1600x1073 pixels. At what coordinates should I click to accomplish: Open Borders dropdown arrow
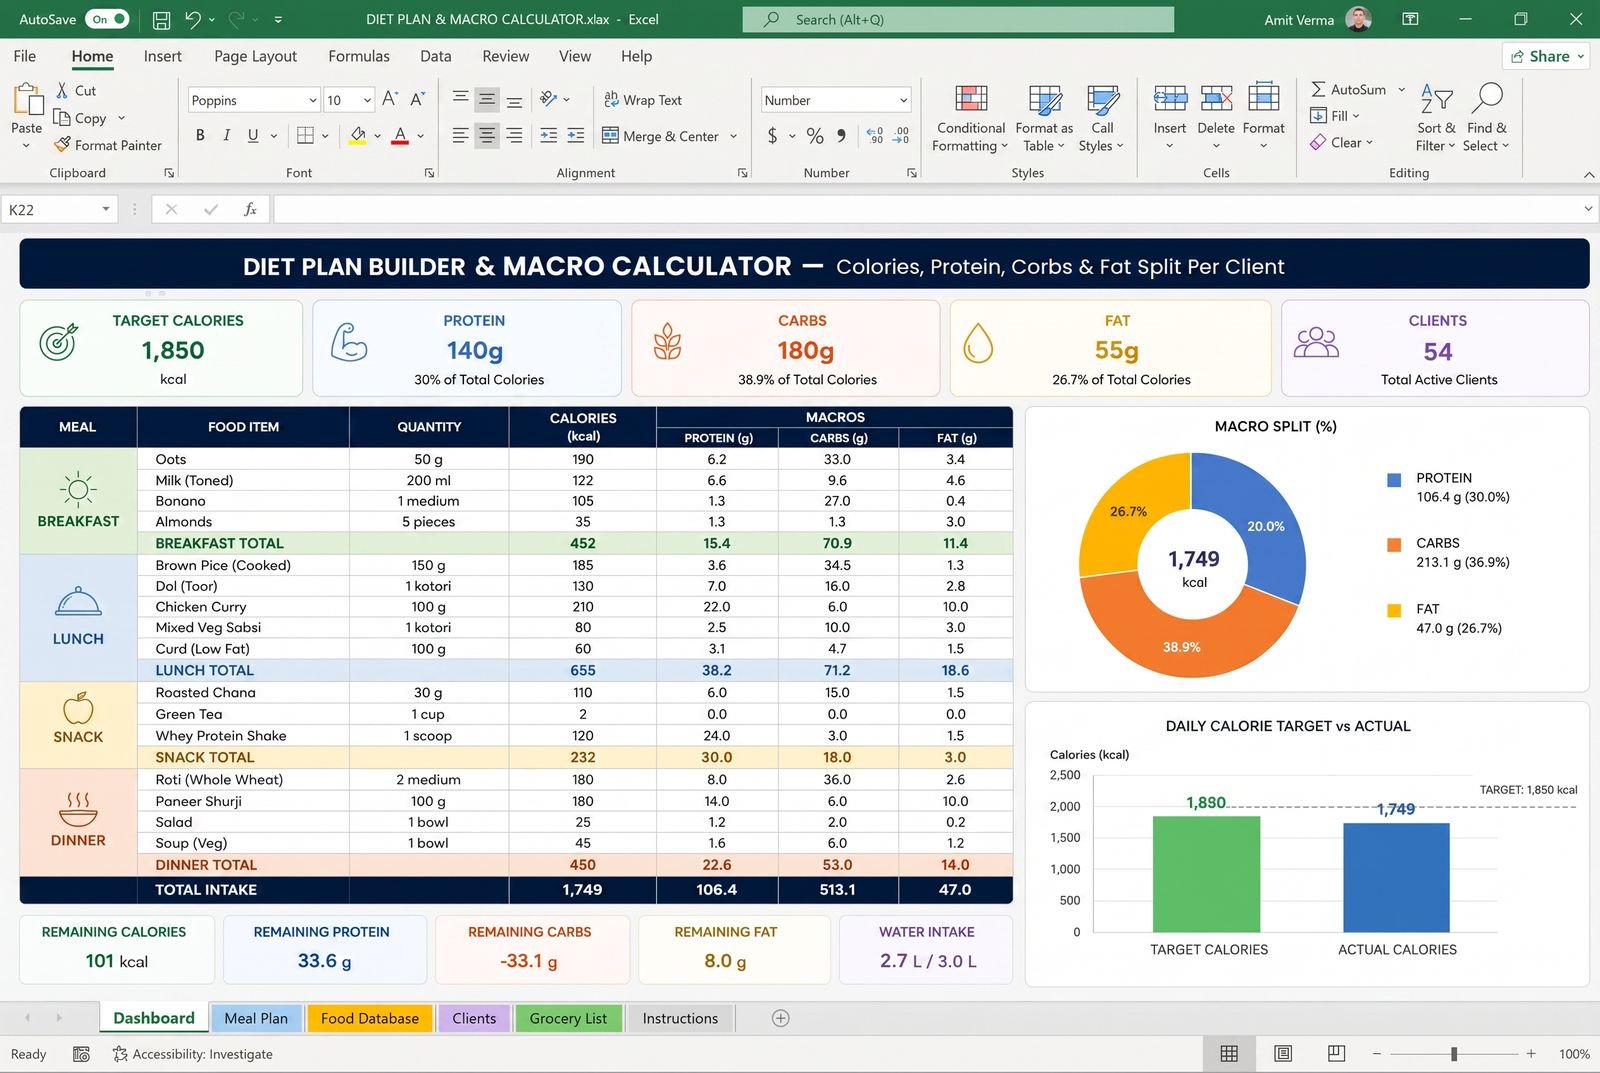(x=325, y=135)
